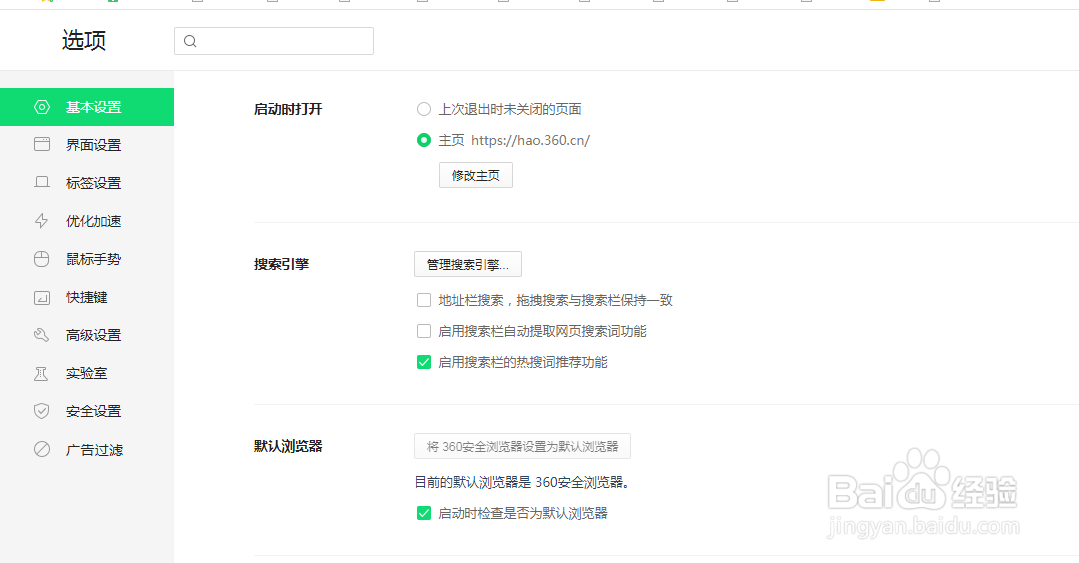Click the 广告过滤 block icon
This screenshot has width=1079, height=563.
point(42,449)
